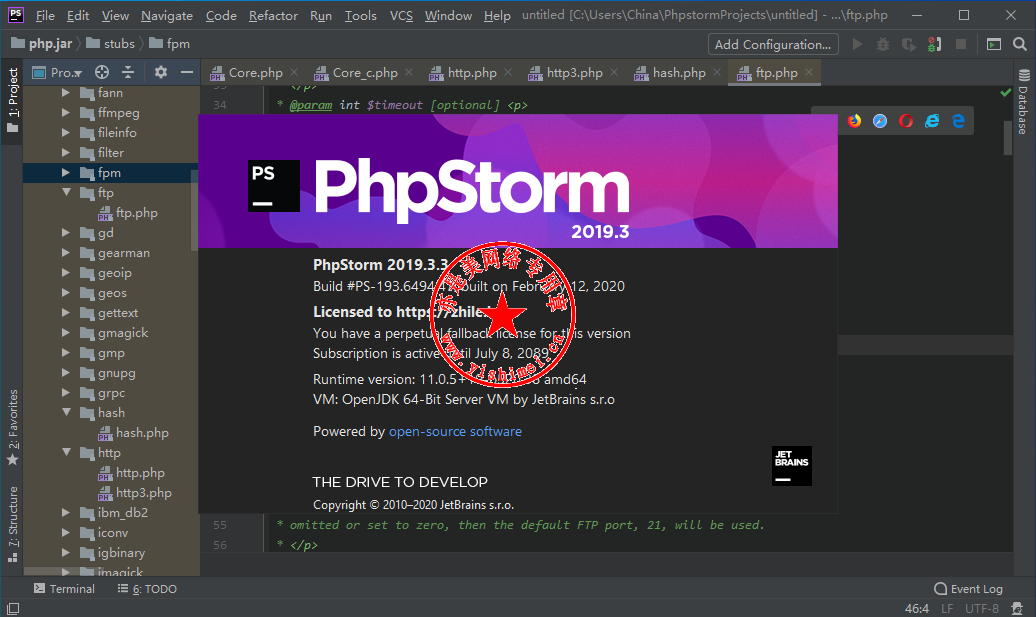The height and width of the screenshot is (617, 1036).
Task: Select ftp.php in the project tree
Action: click(128, 213)
